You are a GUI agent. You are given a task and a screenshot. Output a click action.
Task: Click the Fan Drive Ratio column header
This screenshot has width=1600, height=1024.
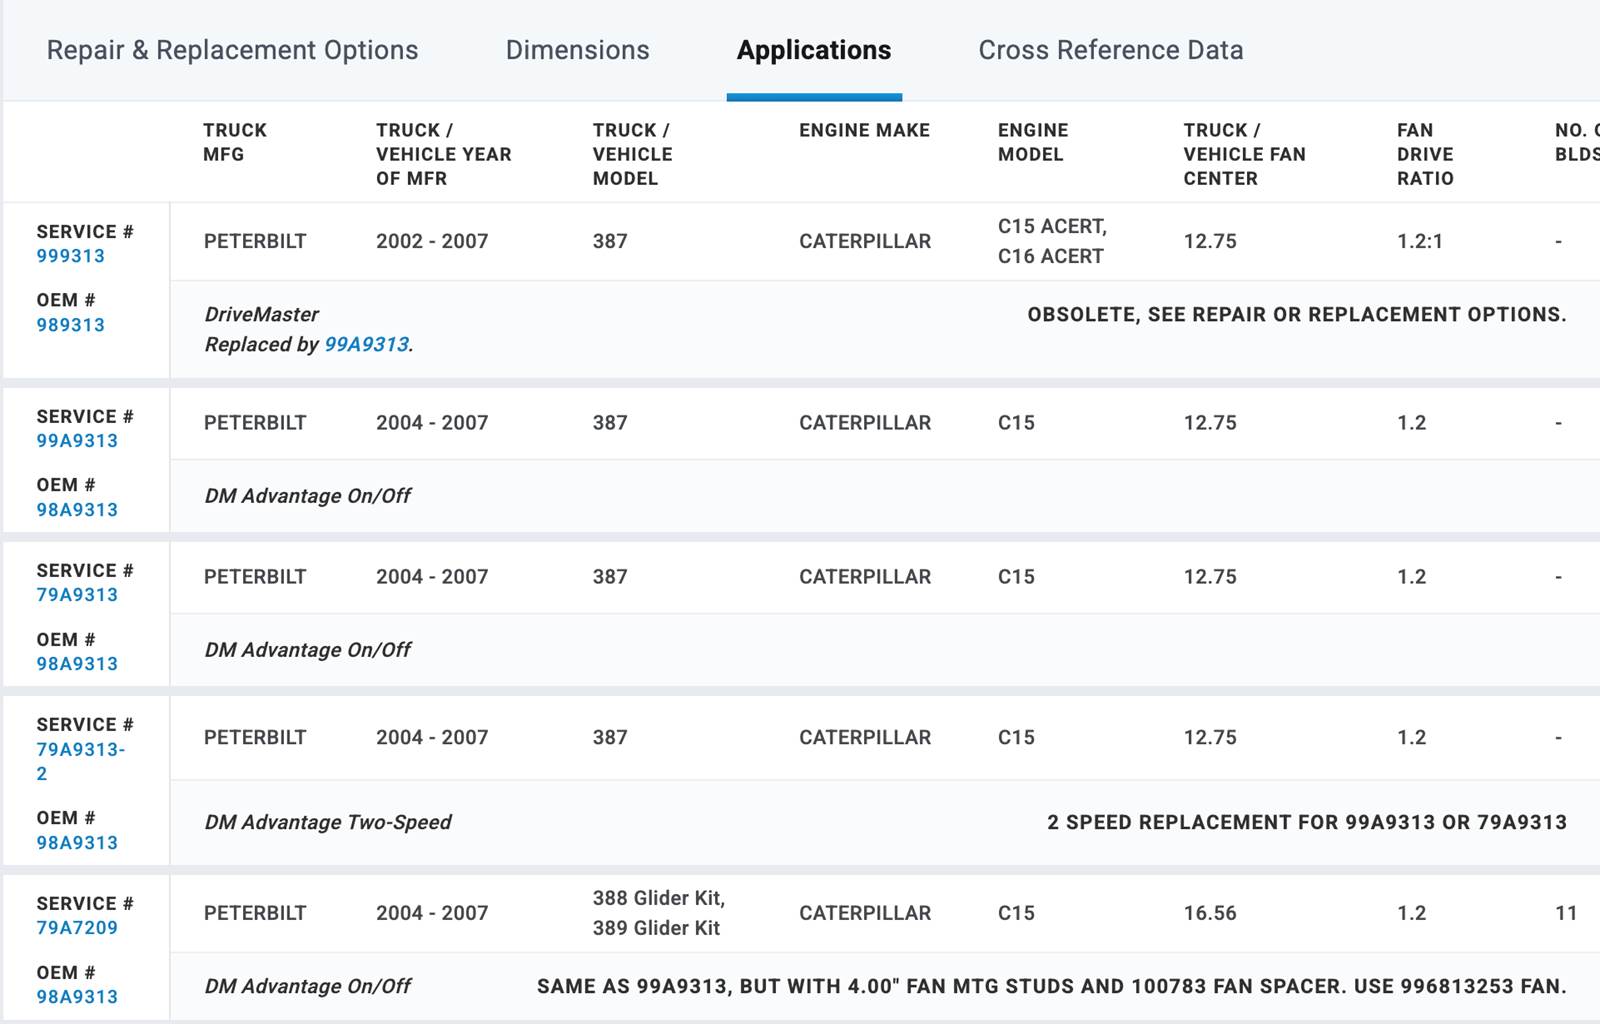point(1425,154)
